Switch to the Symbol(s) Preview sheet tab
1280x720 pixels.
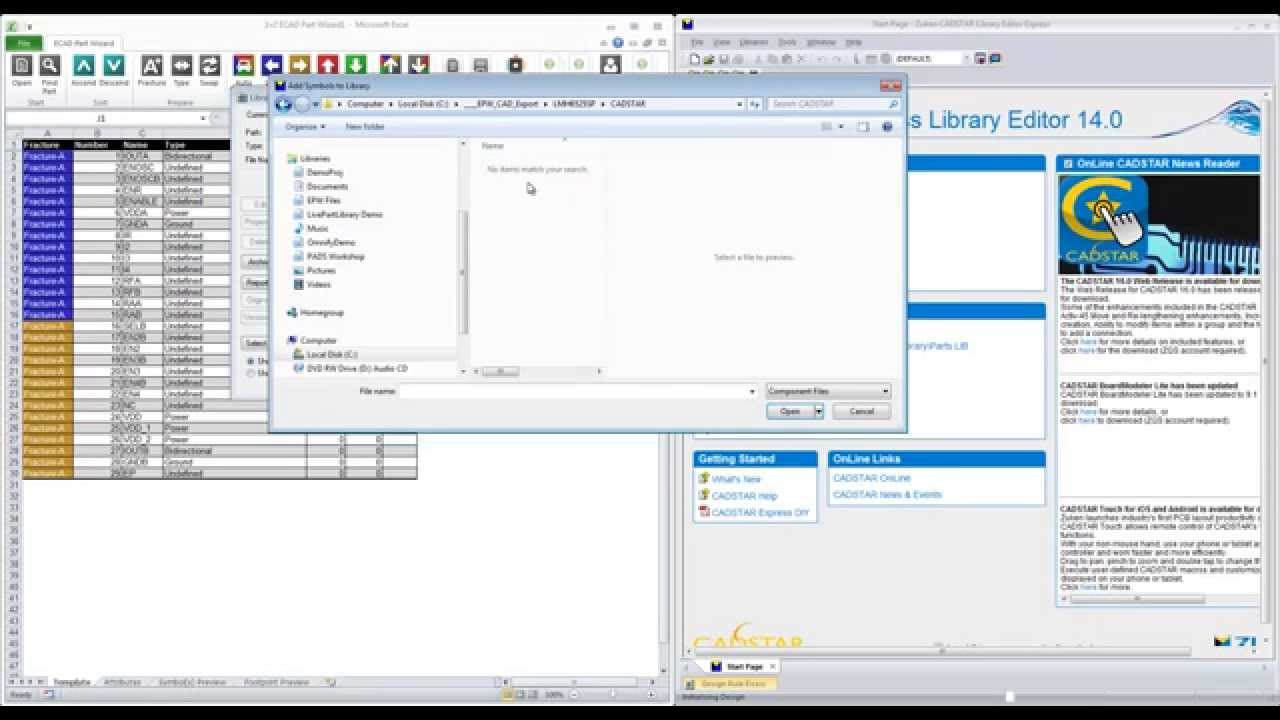192,682
